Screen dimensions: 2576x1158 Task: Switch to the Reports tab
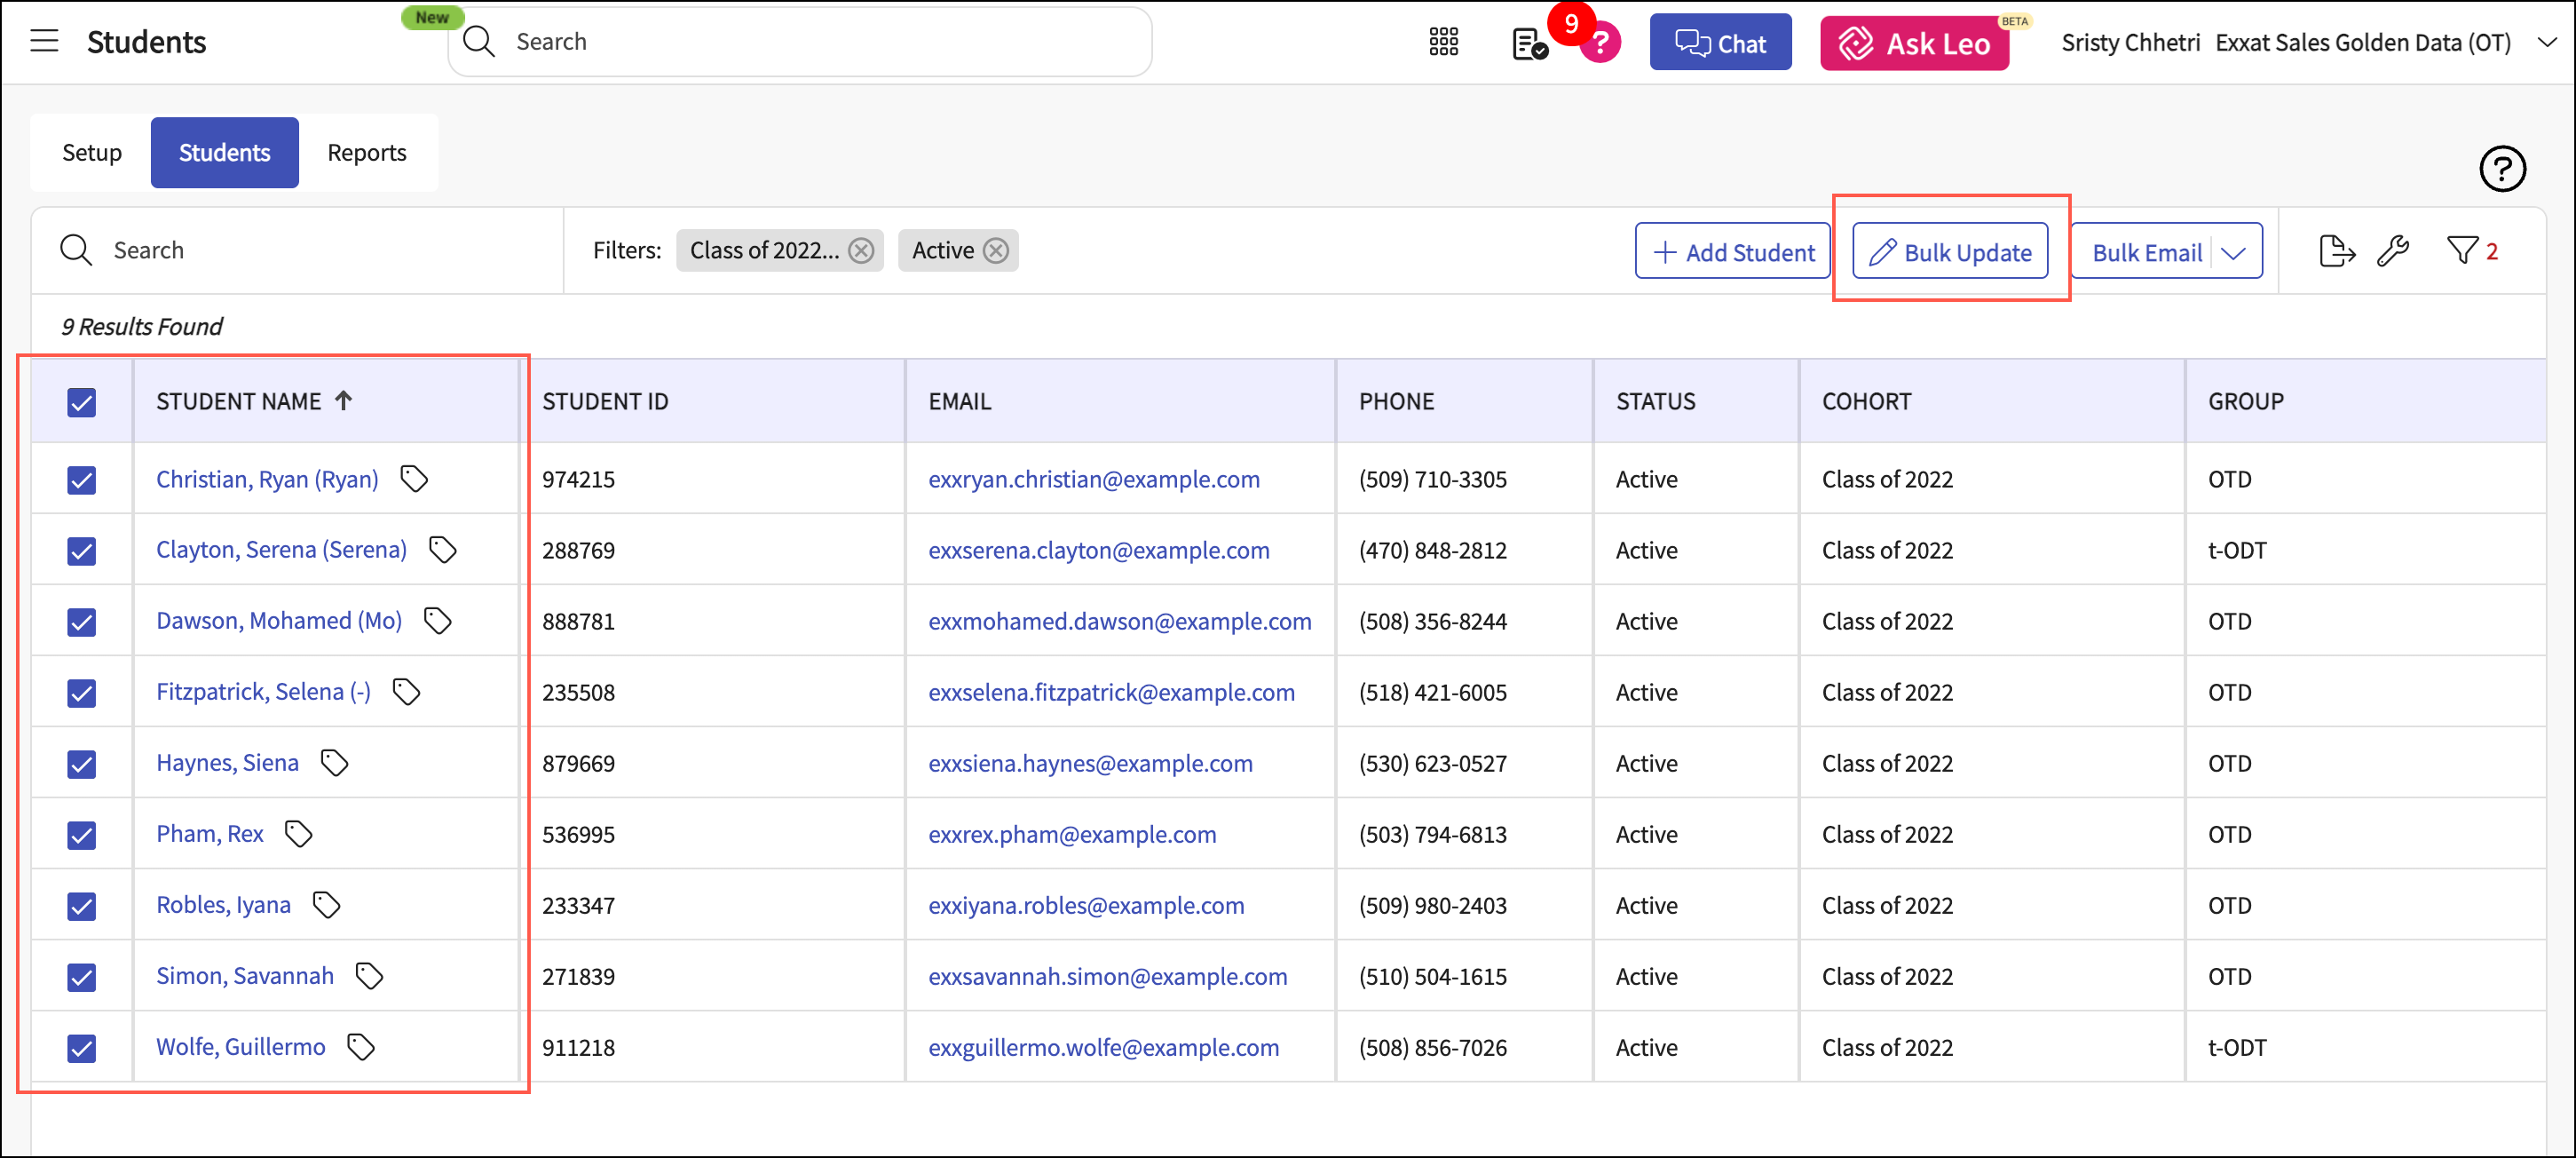tap(366, 153)
